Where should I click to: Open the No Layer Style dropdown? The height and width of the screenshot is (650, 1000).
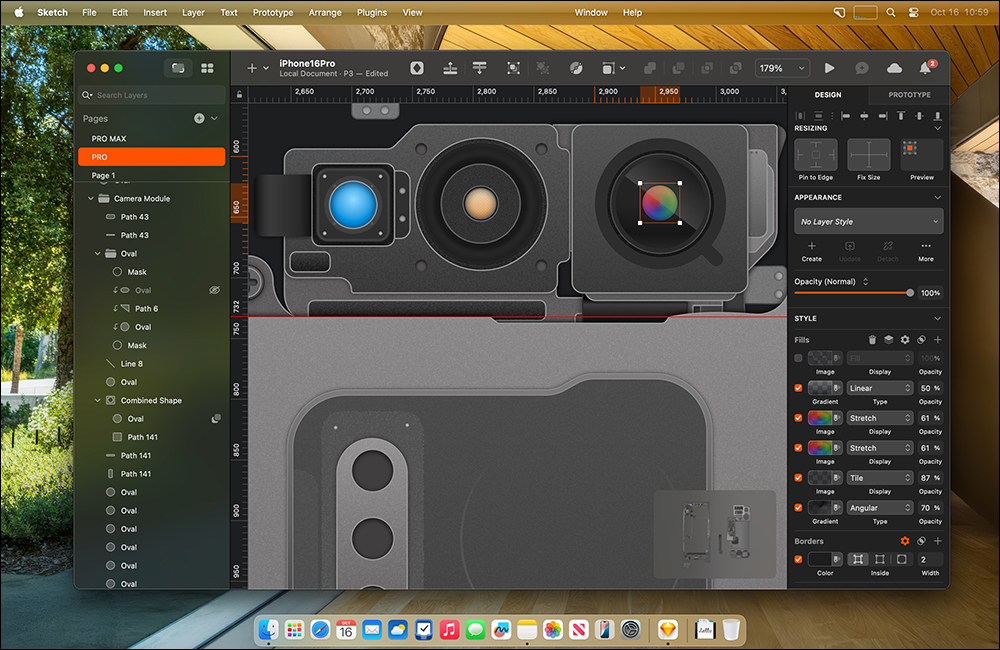(x=869, y=221)
